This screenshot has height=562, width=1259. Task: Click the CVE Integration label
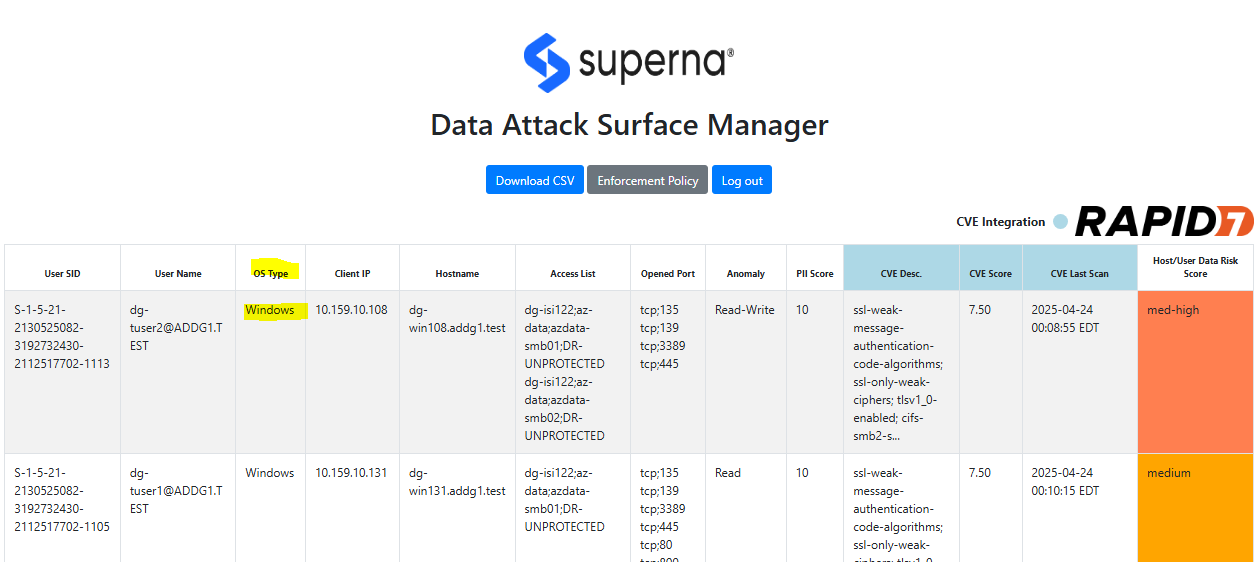tap(1000, 222)
